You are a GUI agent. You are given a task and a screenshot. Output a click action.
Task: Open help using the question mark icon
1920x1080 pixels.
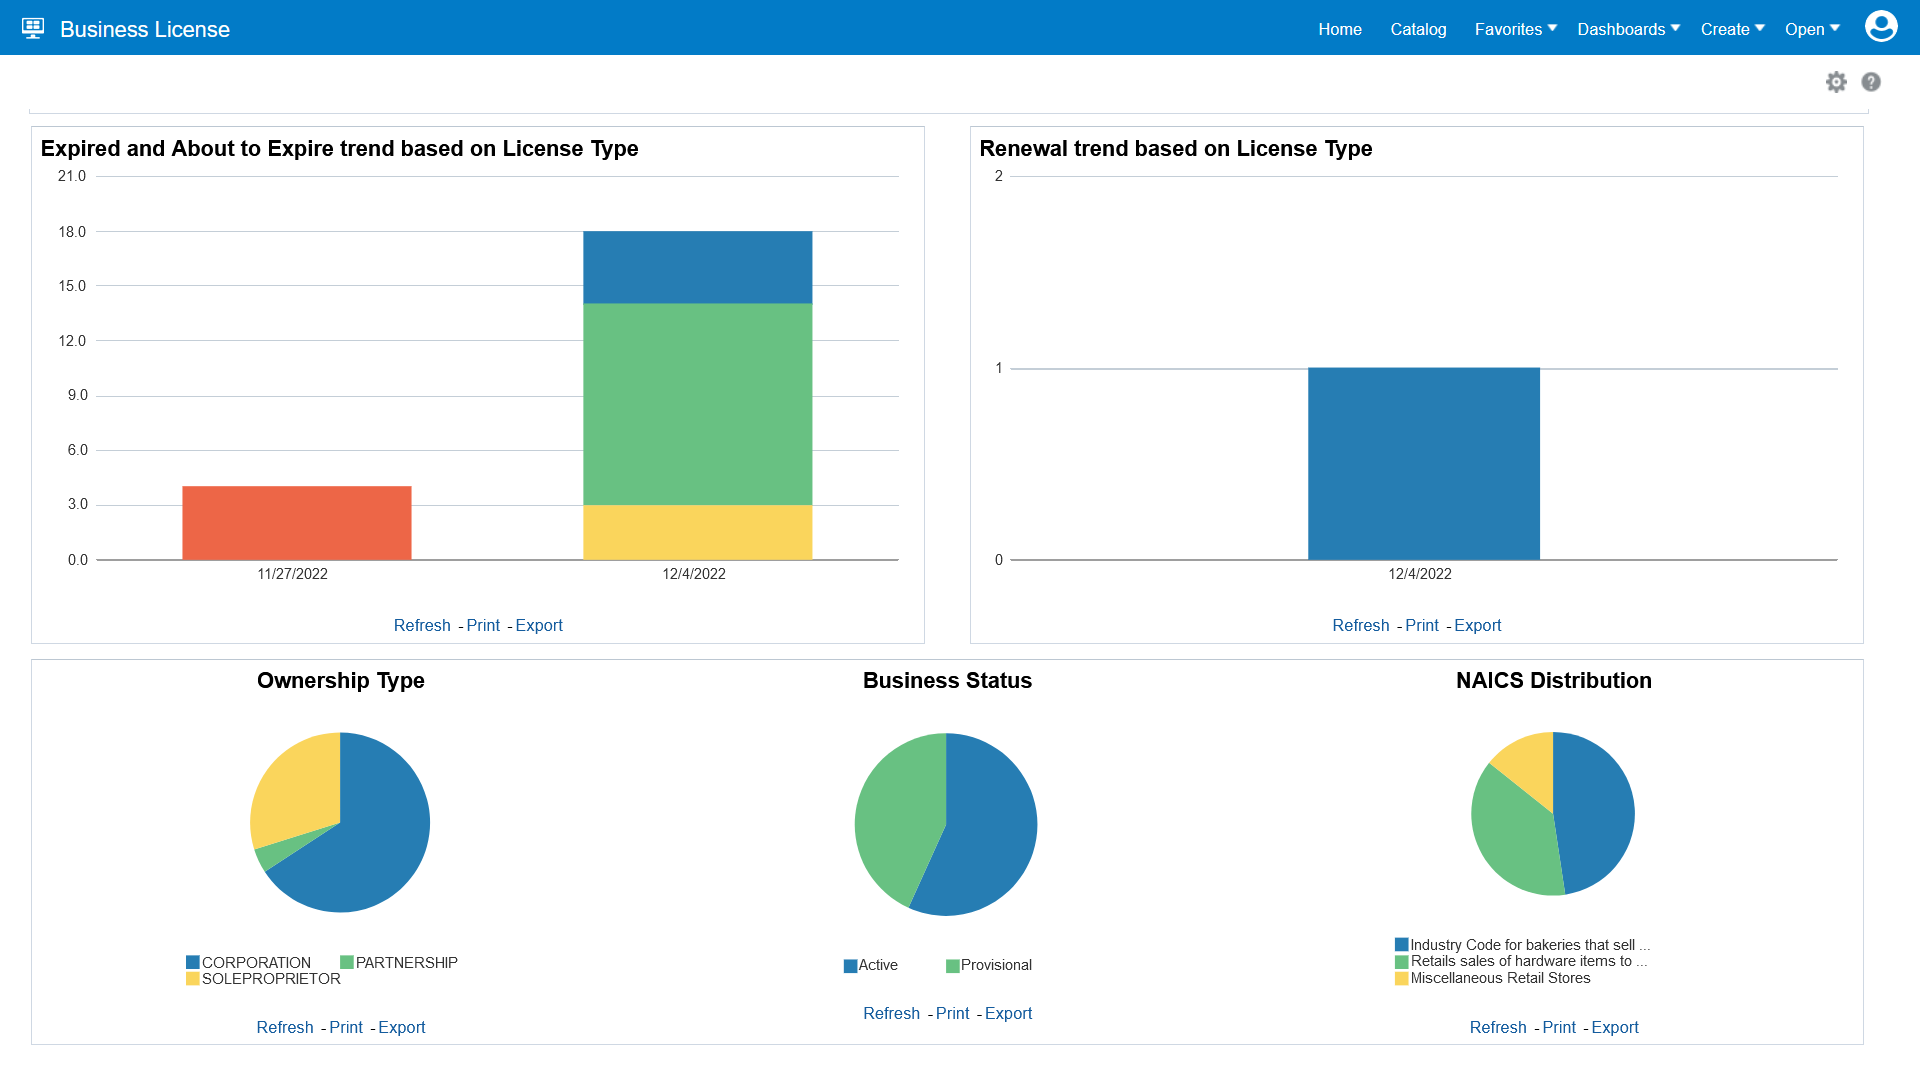(x=1872, y=82)
